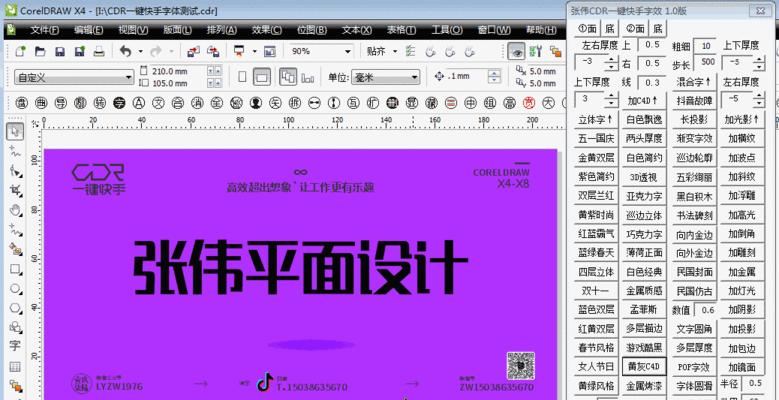Screen dimensions: 779x400
Task: Select the Crop tool in toolbox
Action: [x=15, y=190]
